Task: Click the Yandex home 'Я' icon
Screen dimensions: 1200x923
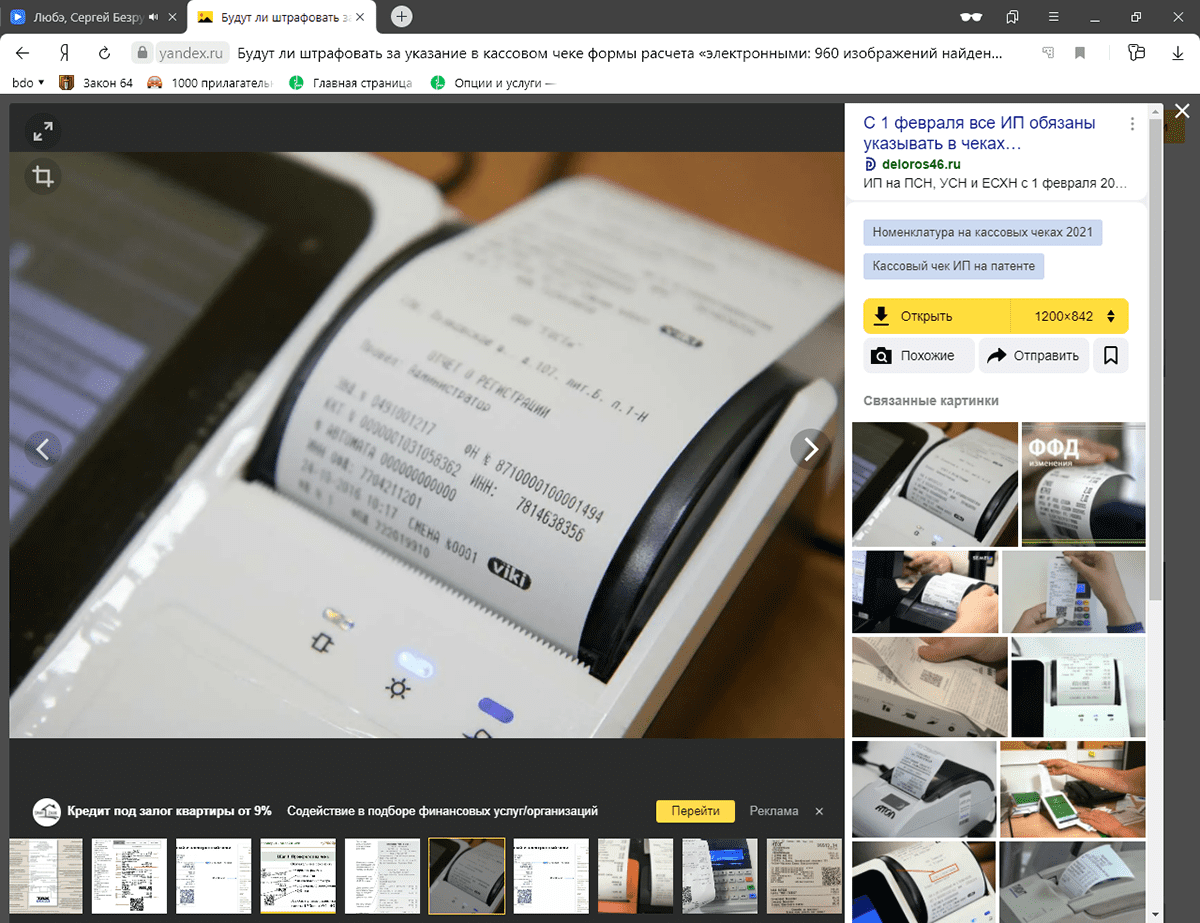Action: pyautogui.click(x=64, y=52)
